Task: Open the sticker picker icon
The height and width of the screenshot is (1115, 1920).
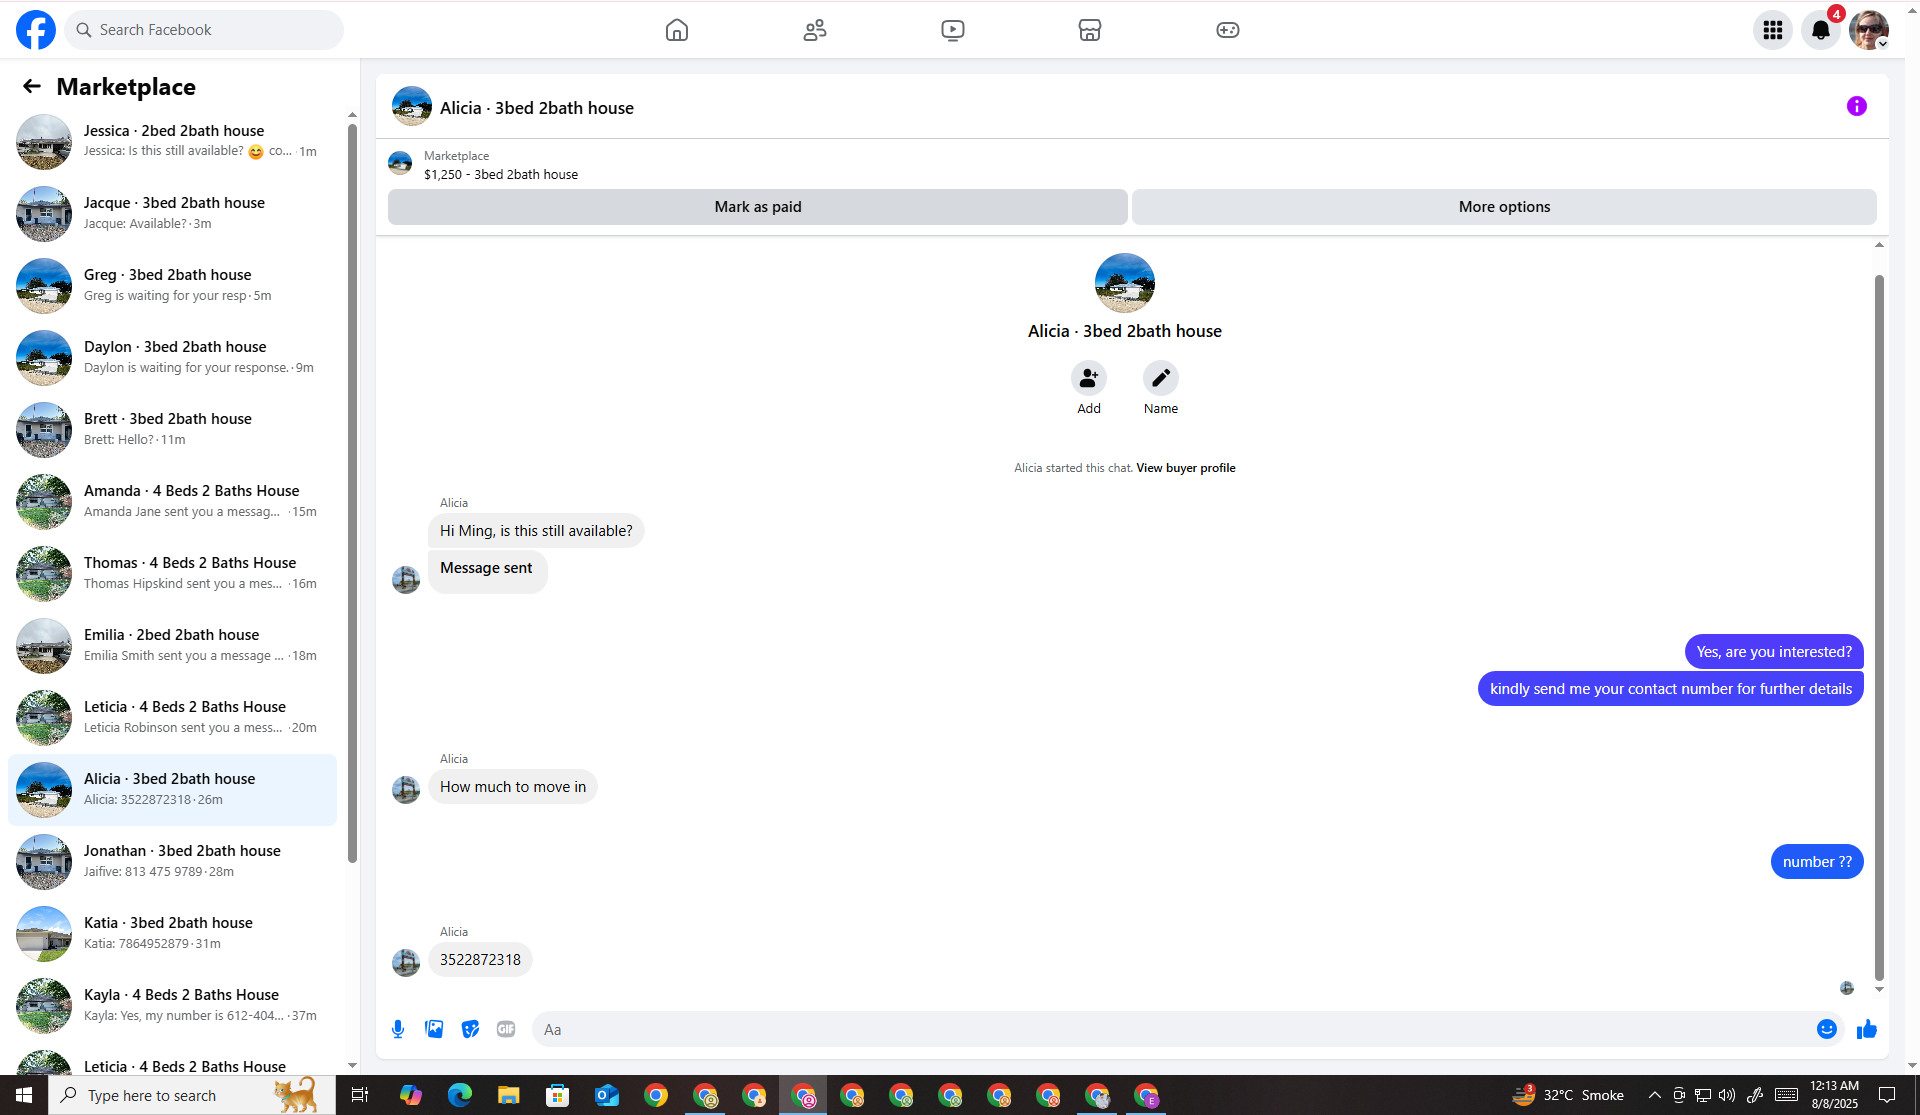Action: (470, 1029)
